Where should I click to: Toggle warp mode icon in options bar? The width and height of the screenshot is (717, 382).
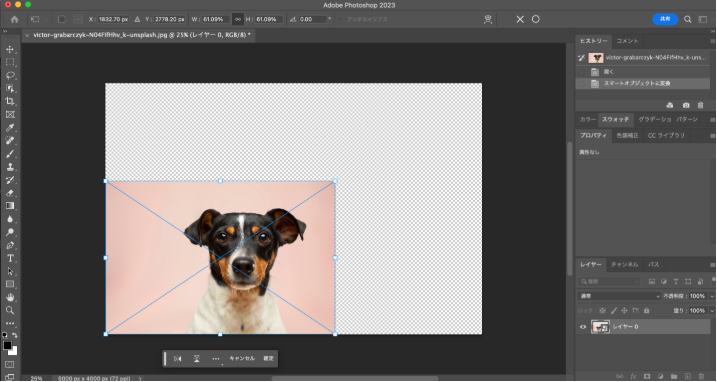coord(488,19)
